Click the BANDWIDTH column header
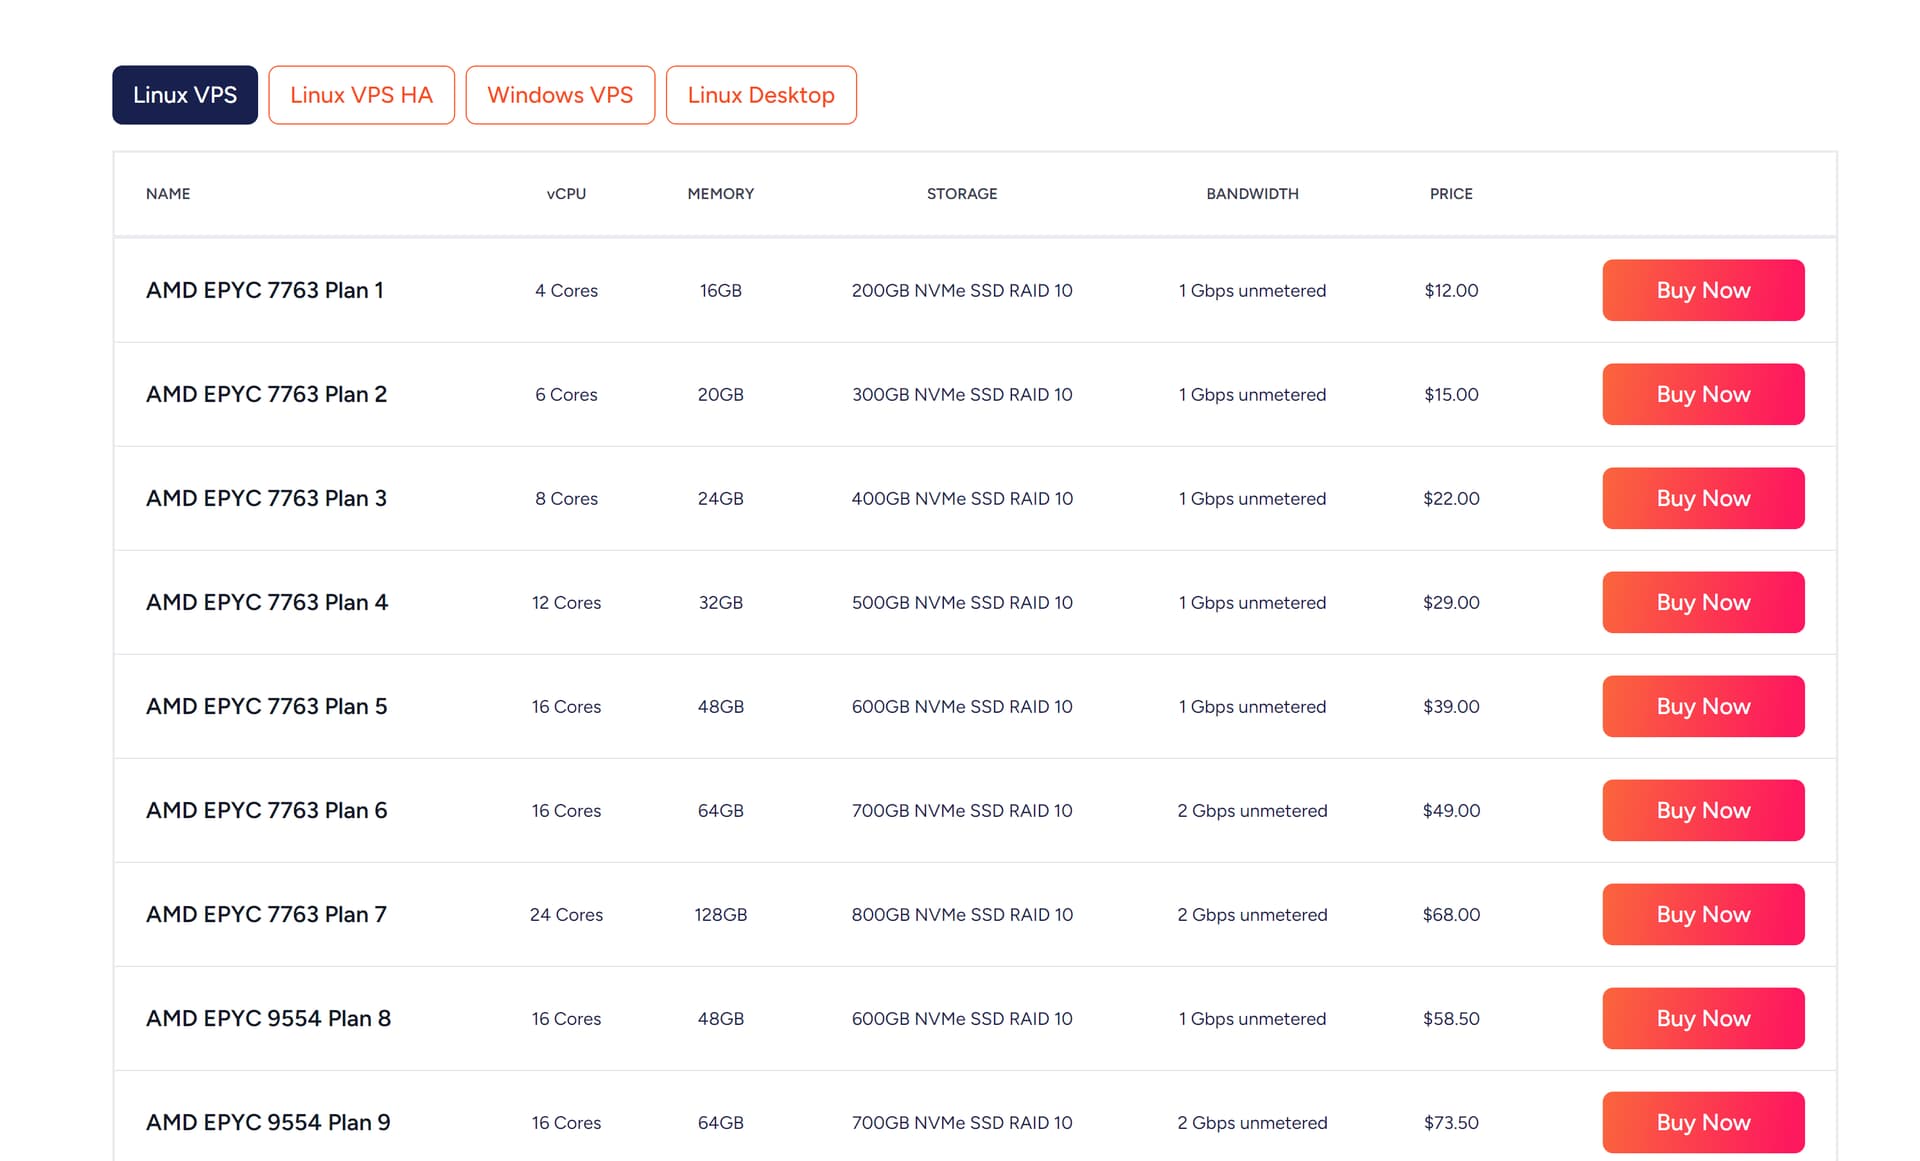 tap(1252, 194)
